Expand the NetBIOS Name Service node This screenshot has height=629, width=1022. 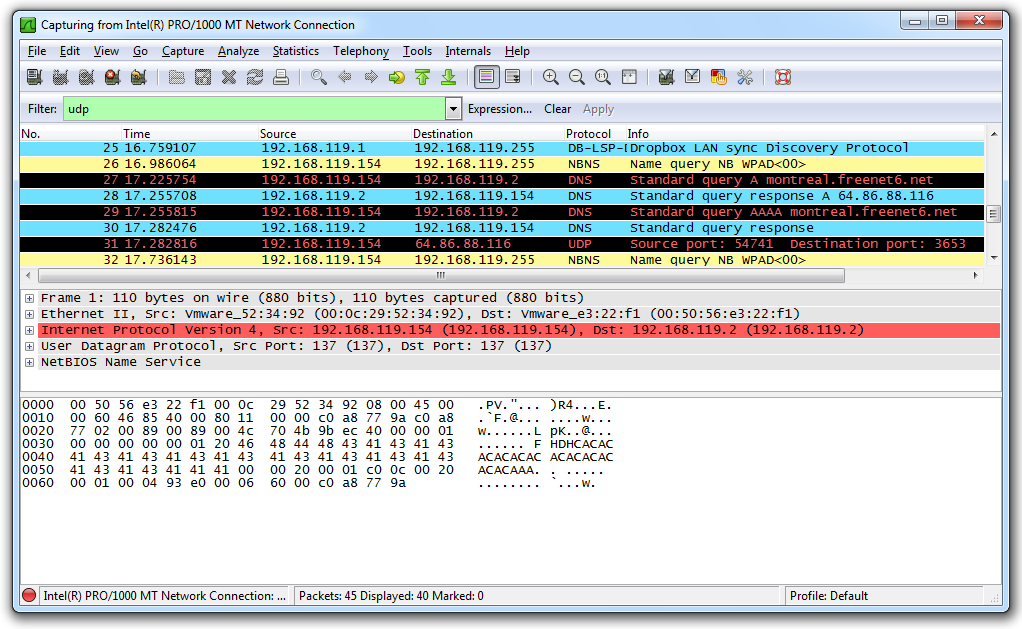click(x=30, y=362)
